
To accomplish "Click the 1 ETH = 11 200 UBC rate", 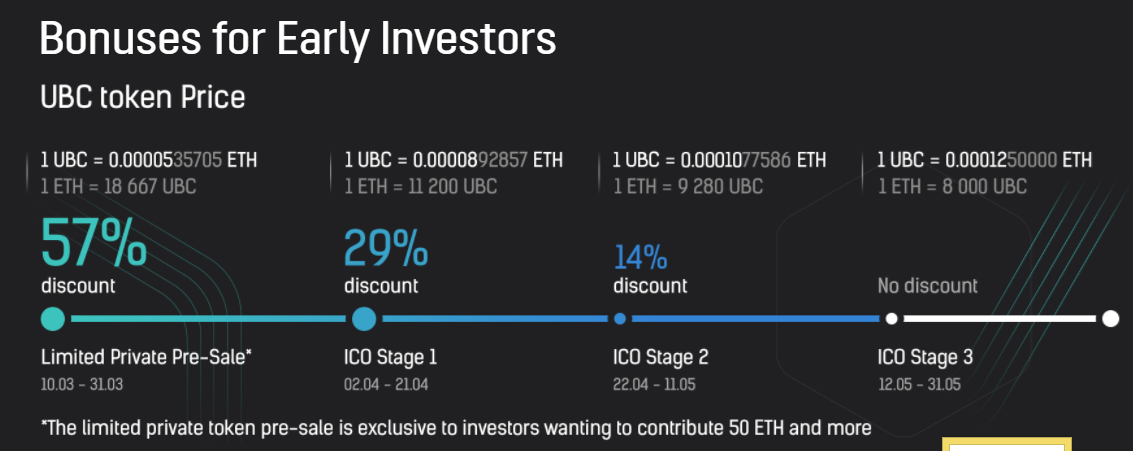I will pos(421,186).
